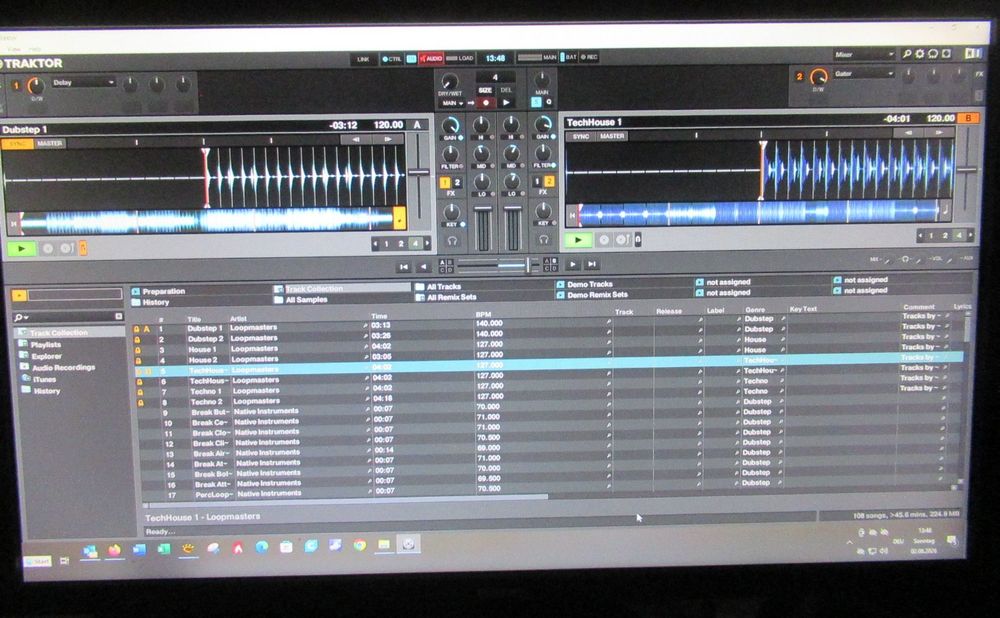Toggle fullscreen icon in header
Image resolution: width=1000 pixels, height=618 pixels.
(946, 54)
